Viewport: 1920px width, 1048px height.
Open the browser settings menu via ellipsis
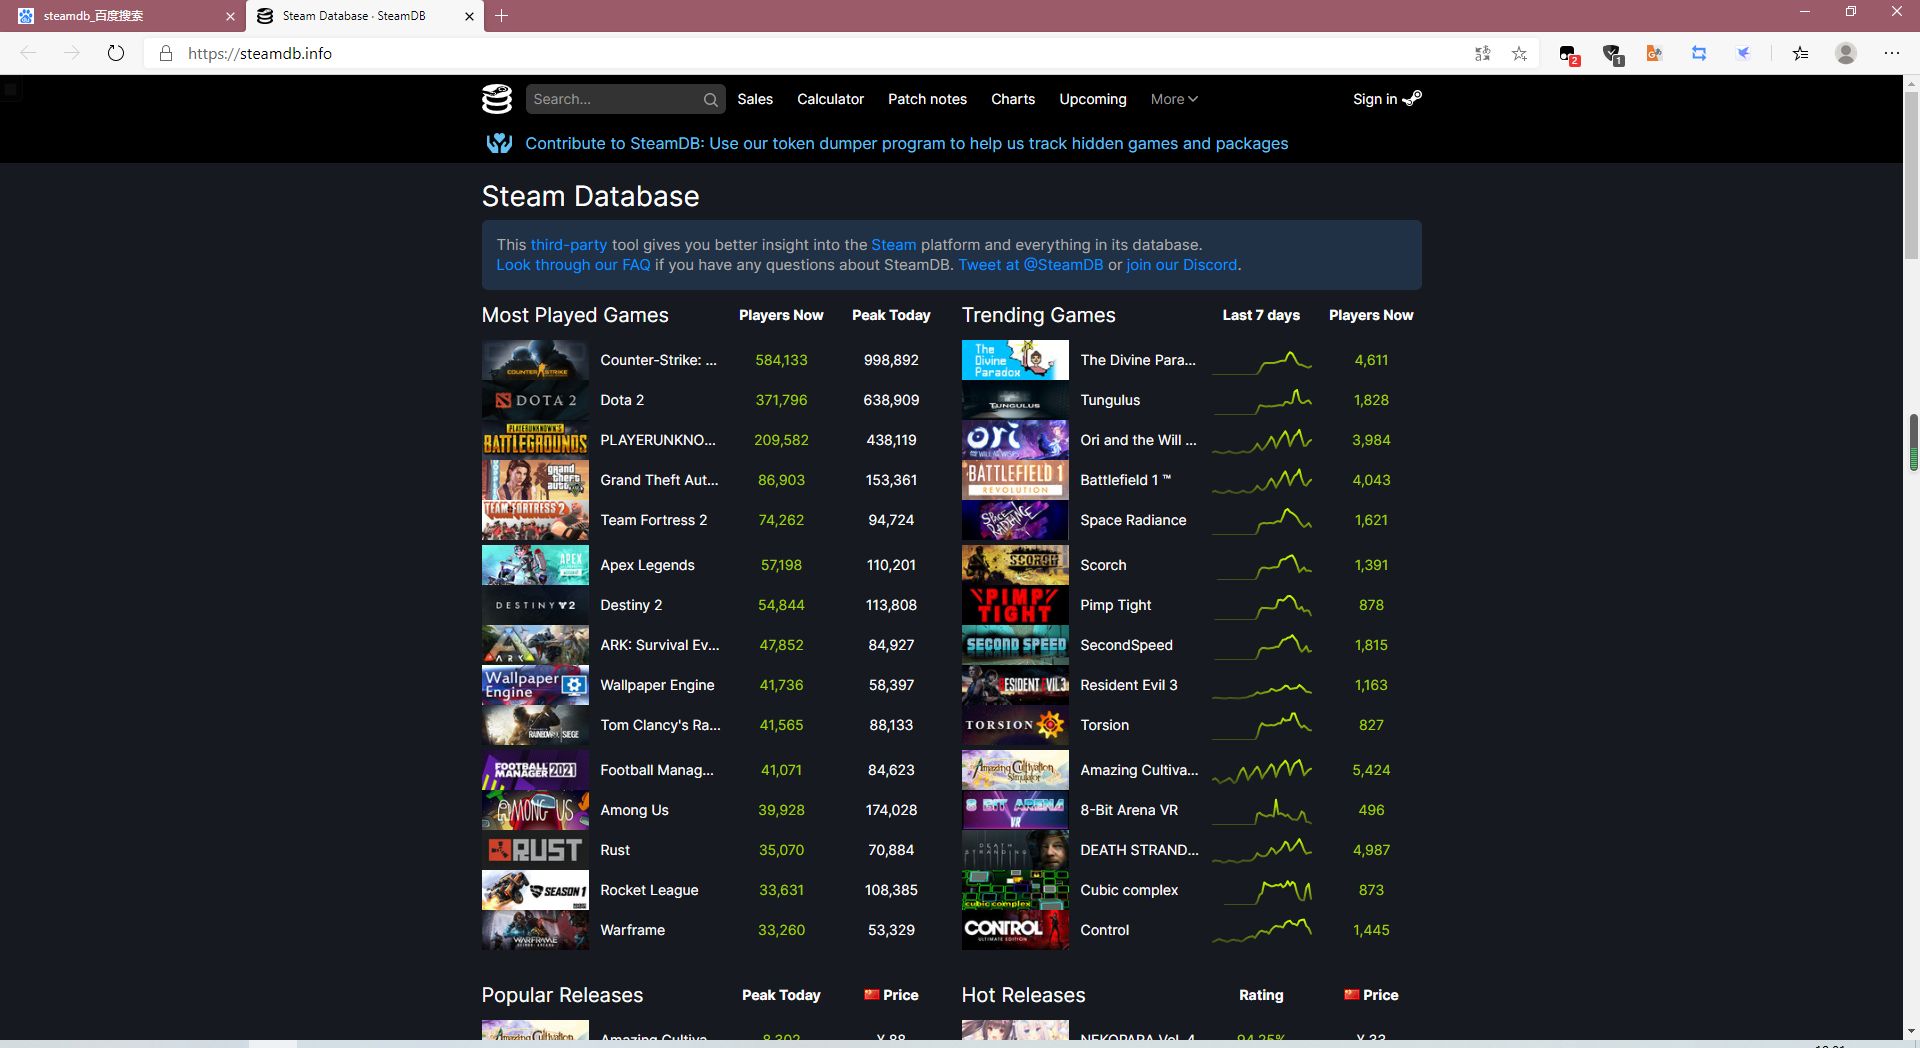[x=1892, y=53]
